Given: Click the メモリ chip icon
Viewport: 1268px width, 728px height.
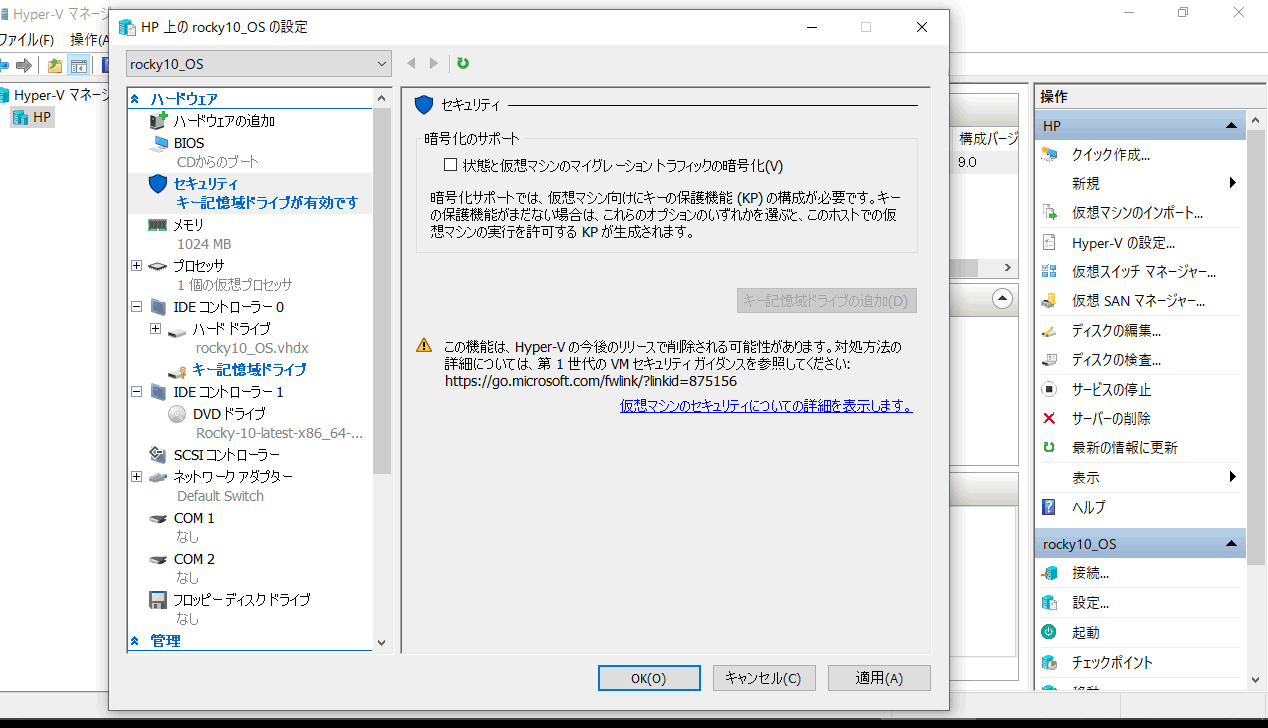Looking at the screenshot, I should tap(158, 225).
